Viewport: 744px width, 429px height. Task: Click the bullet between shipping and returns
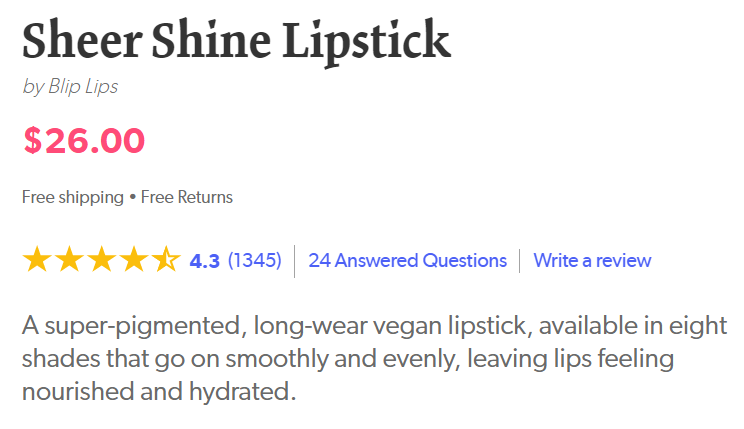pyautogui.click(x=132, y=197)
